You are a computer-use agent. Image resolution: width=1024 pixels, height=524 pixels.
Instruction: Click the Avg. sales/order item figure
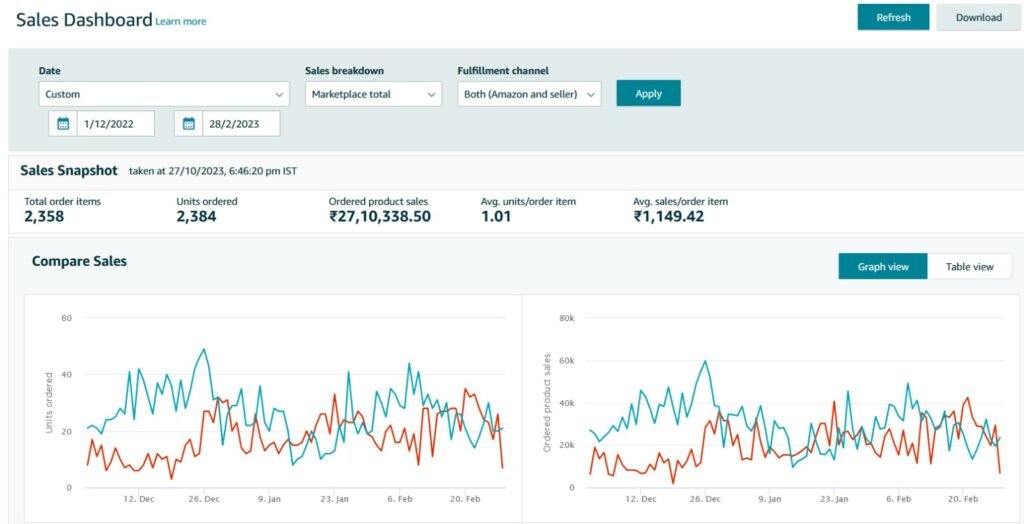tap(669, 216)
